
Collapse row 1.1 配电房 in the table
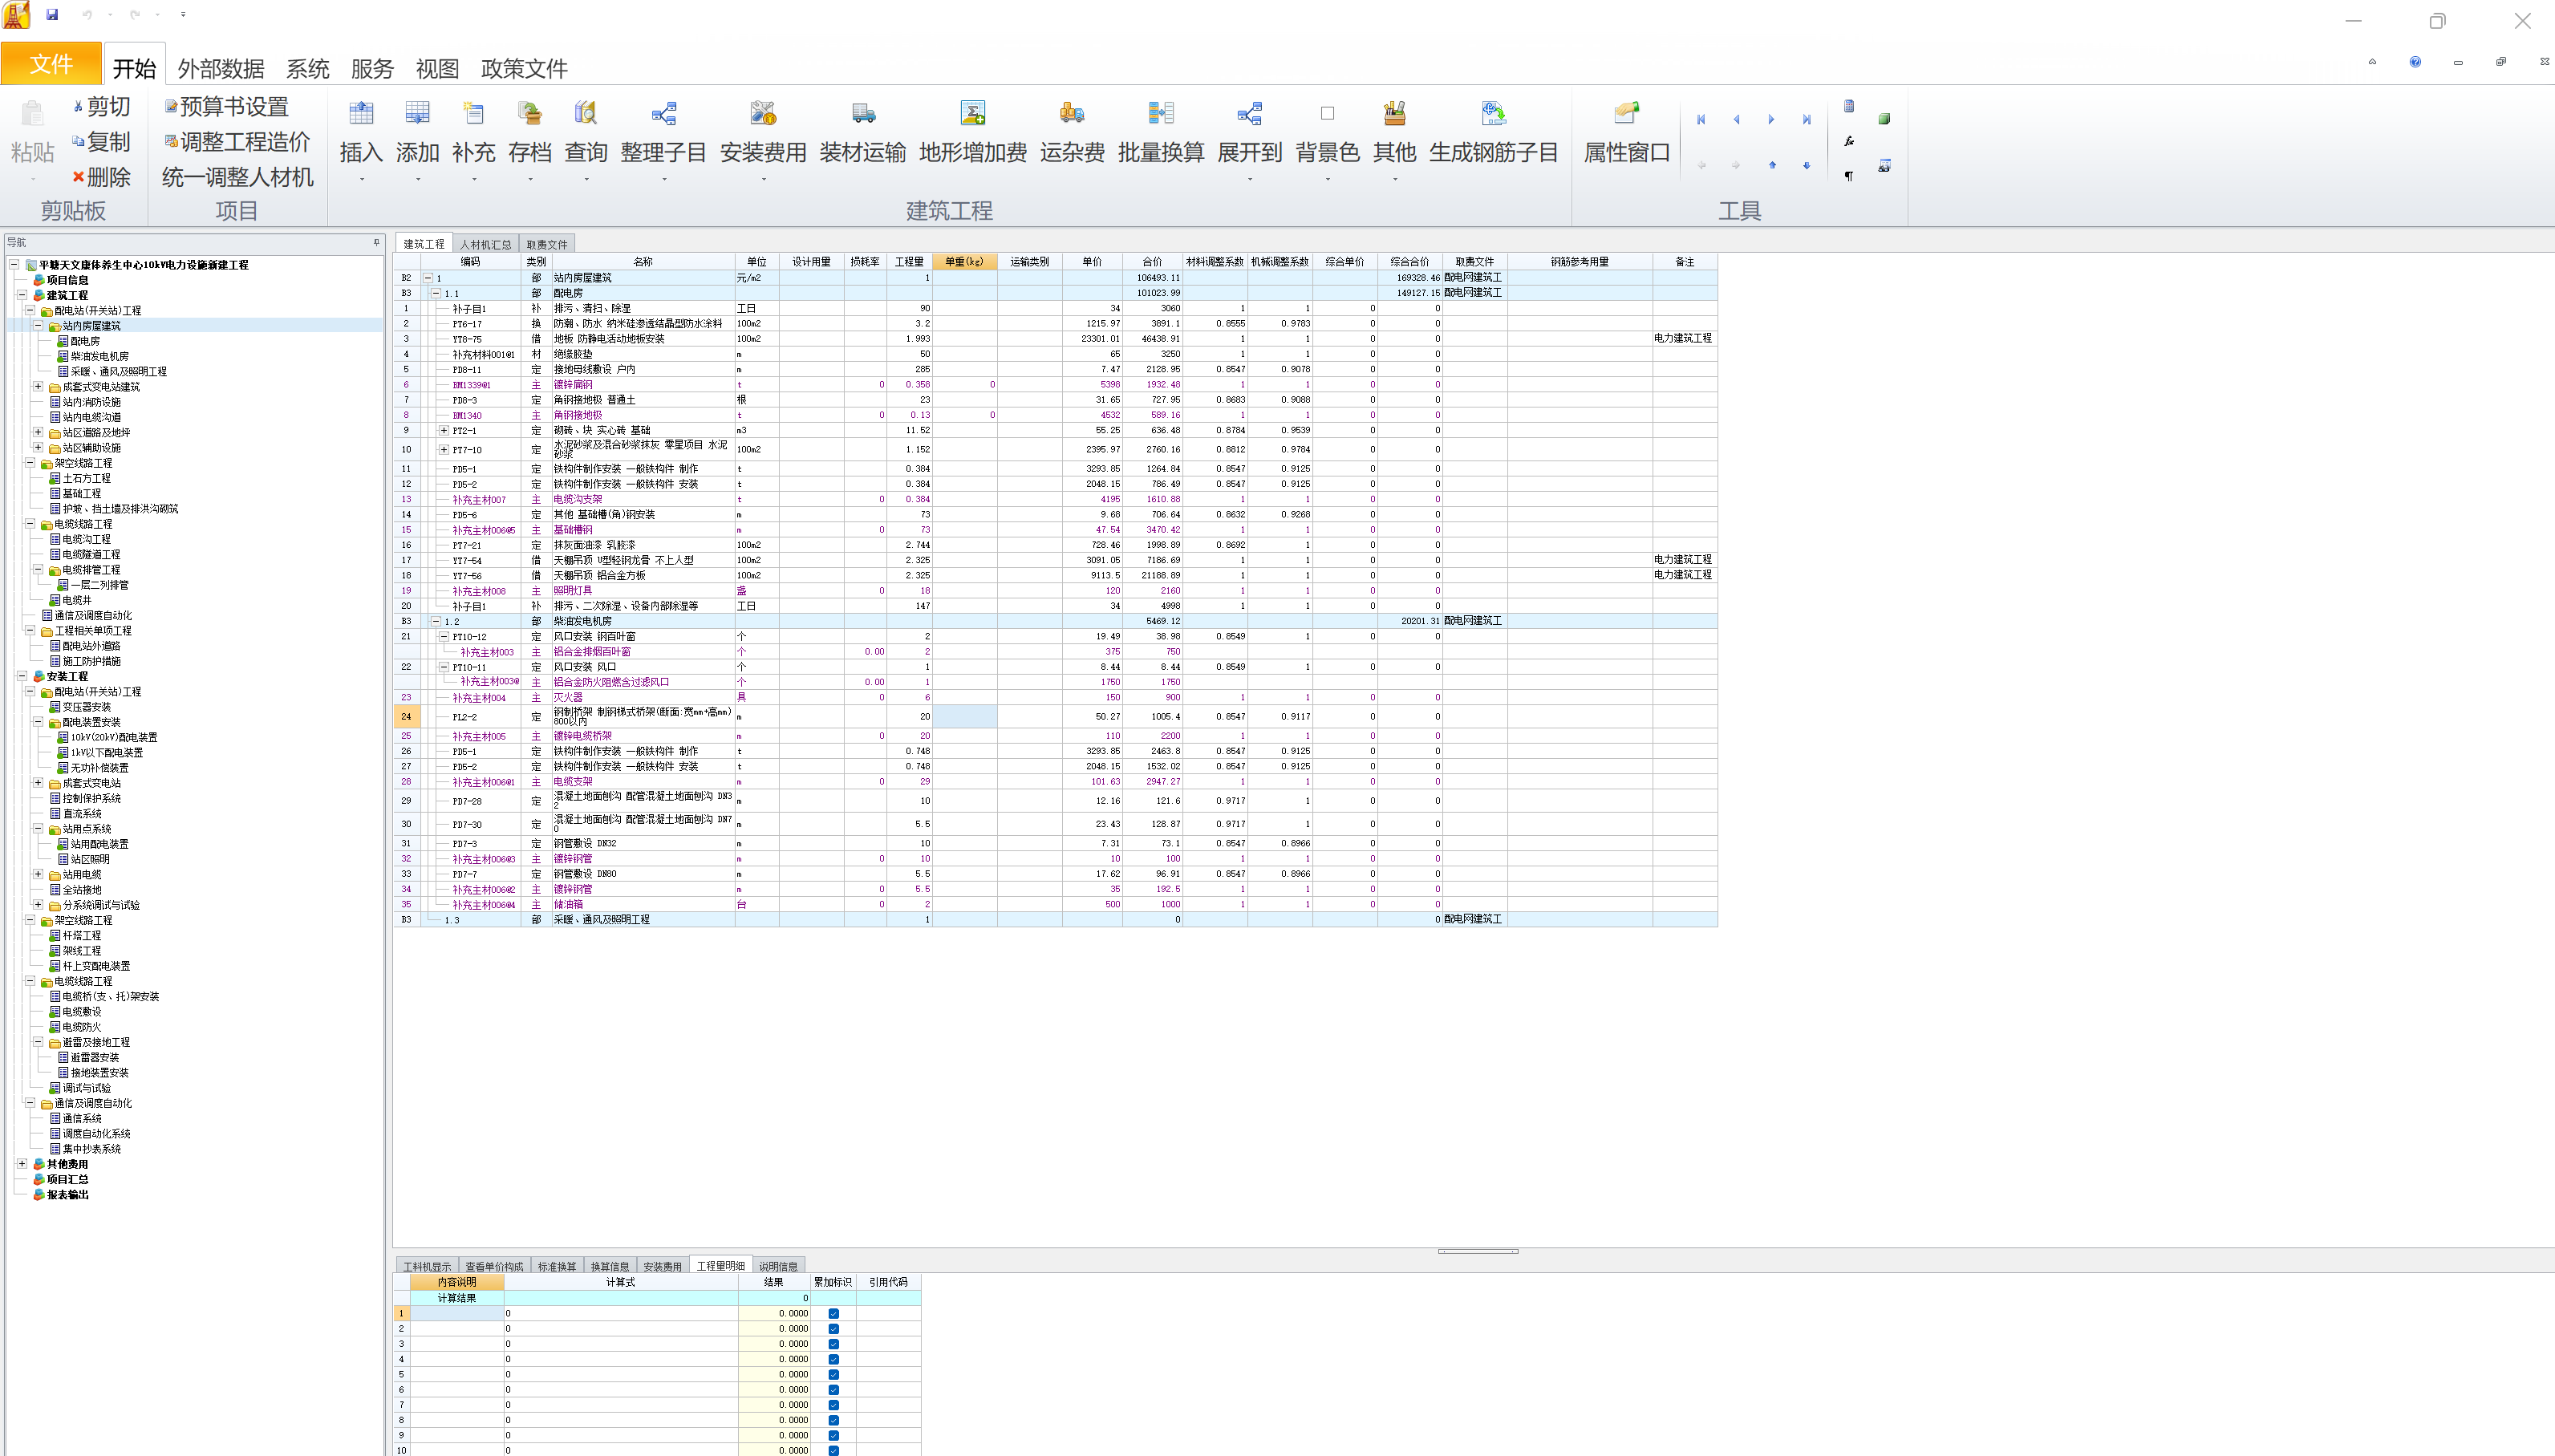coord(436,293)
